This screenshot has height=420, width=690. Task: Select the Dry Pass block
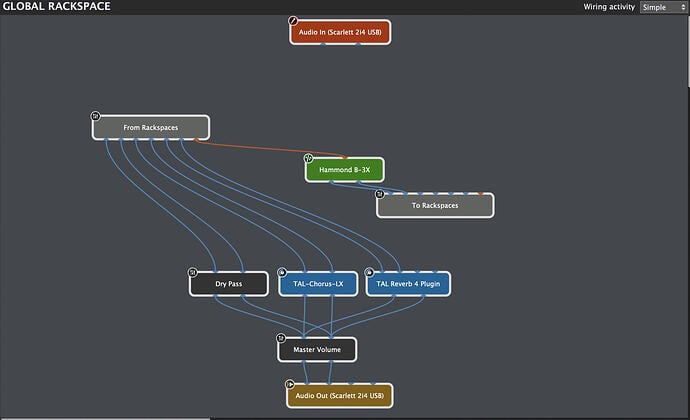pos(229,284)
